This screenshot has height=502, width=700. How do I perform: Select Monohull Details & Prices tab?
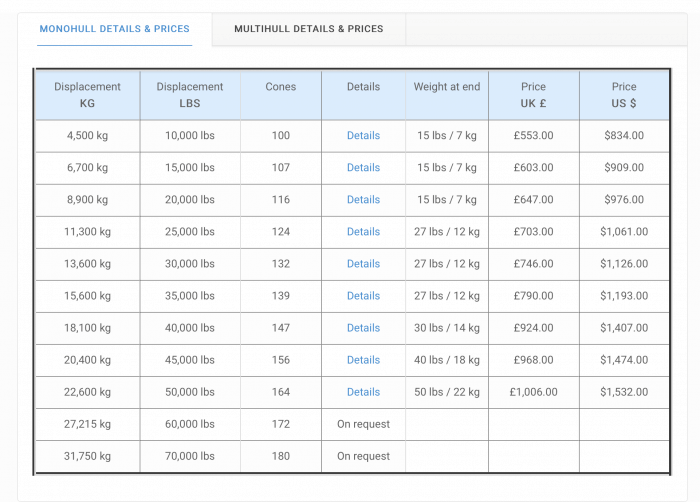coord(114,29)
